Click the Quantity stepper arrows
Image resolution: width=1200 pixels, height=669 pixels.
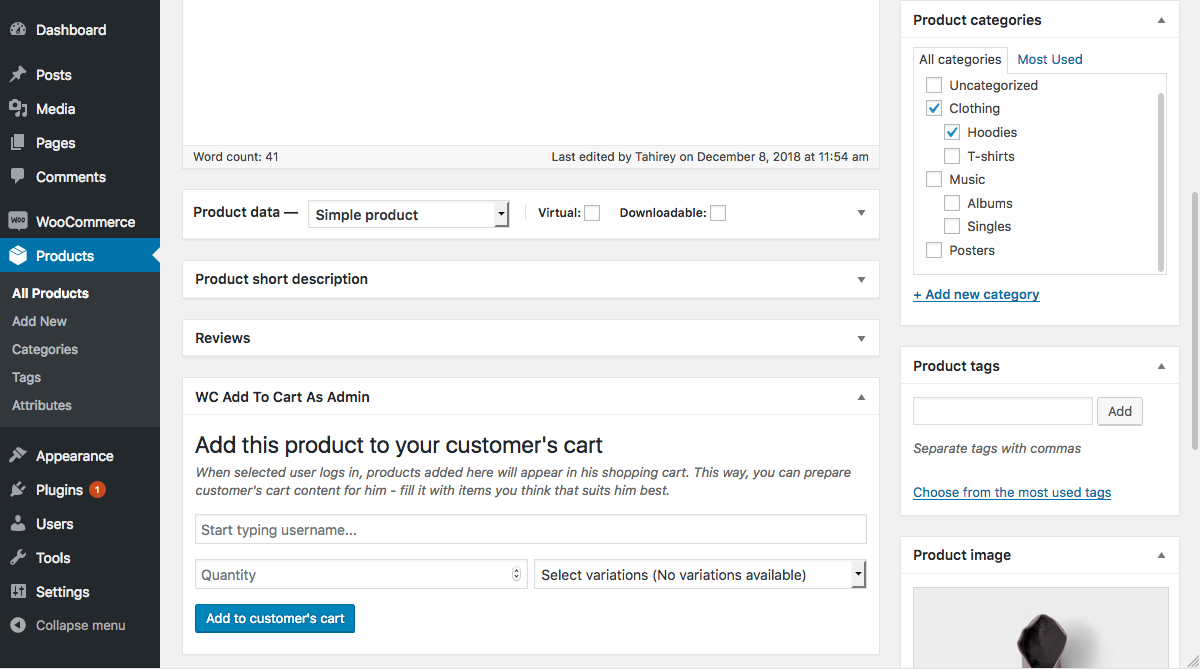(x=516, y=575)
